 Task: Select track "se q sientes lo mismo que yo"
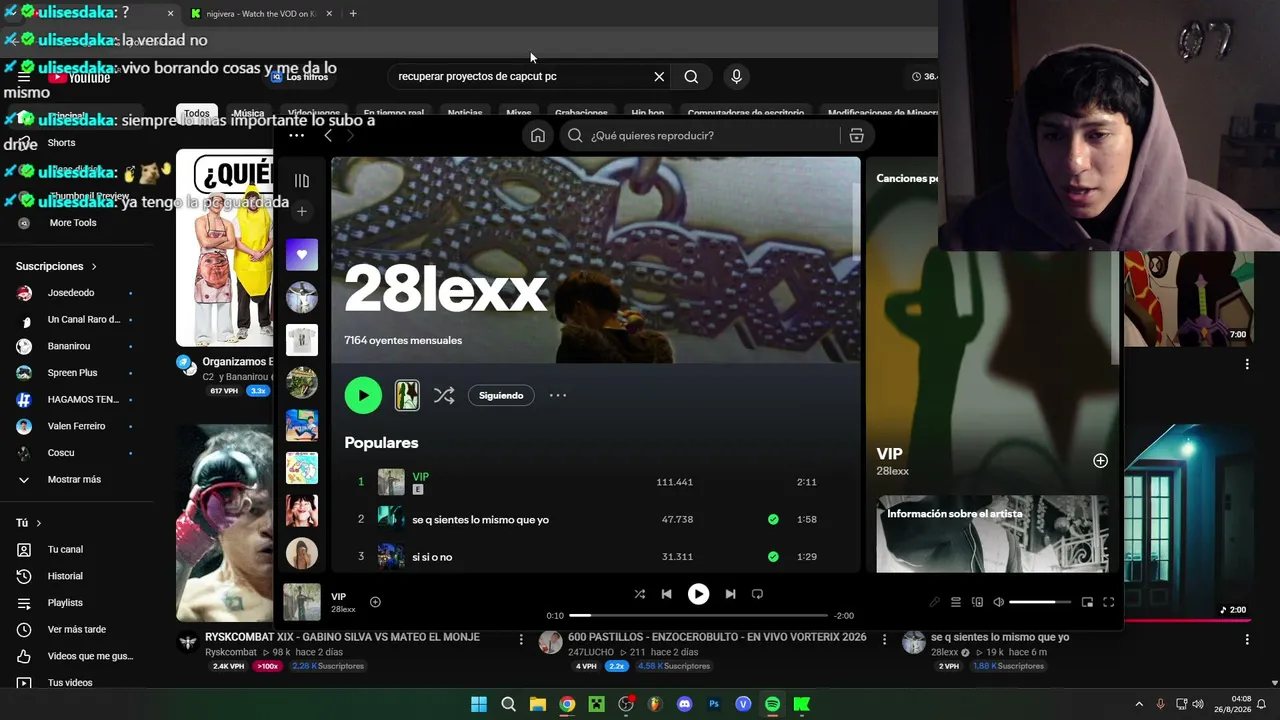click(480, 520)
